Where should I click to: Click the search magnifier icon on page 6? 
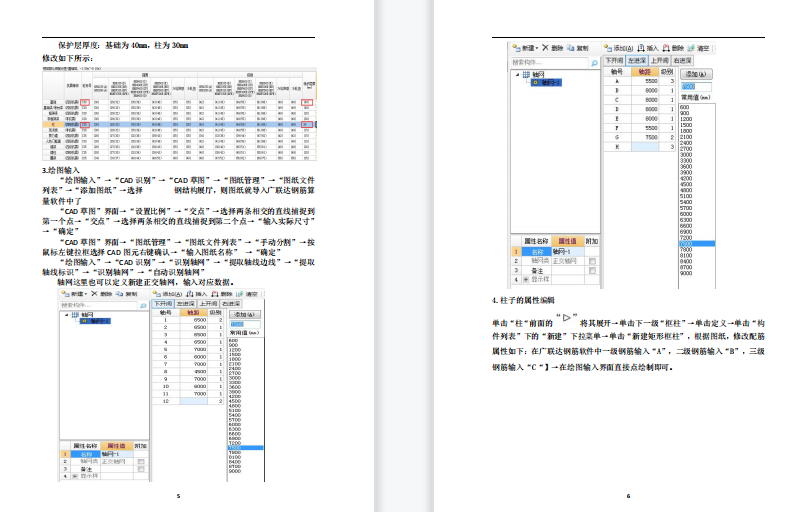tap(594, 63)
